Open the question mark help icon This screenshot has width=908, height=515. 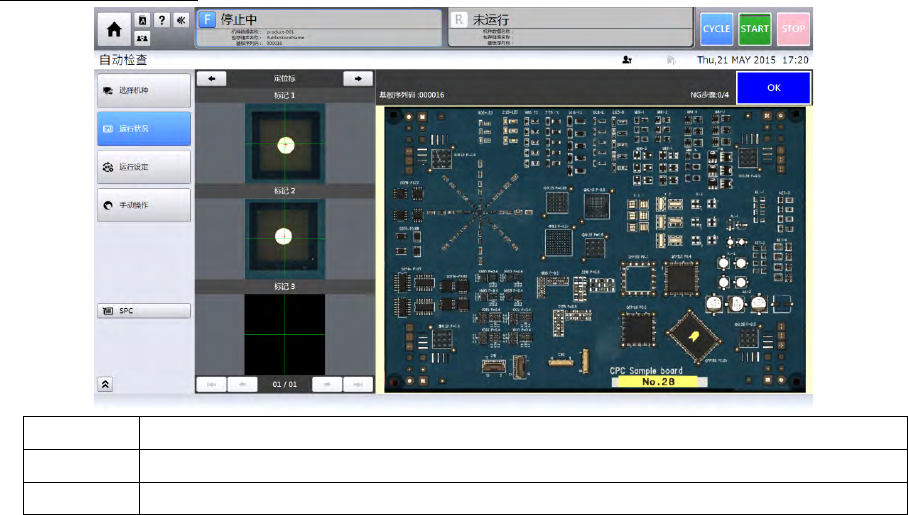161,21
